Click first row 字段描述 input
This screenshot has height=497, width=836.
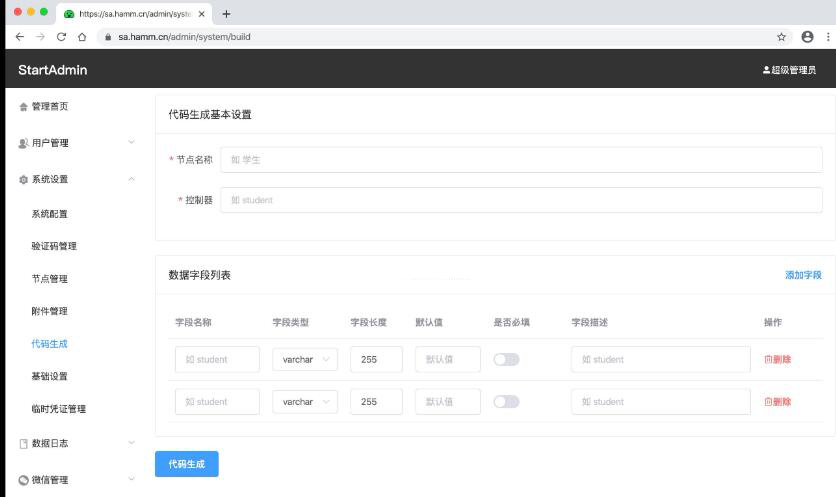click(661, 359)
